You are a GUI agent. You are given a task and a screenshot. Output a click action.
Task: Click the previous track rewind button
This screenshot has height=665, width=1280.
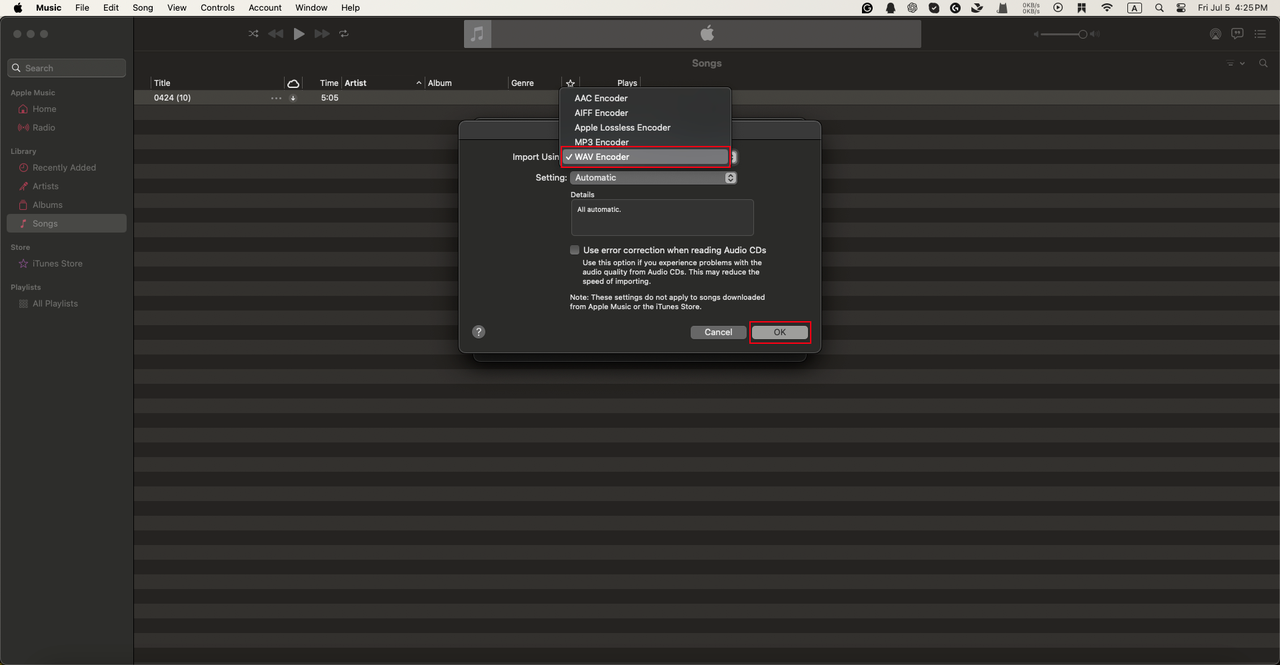(276, 34)
